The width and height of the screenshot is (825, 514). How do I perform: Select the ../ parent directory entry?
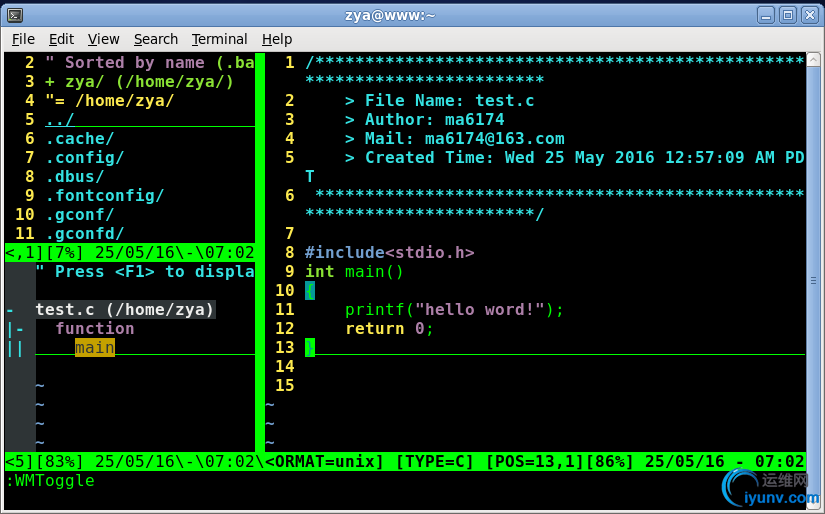tap(59, 119)
